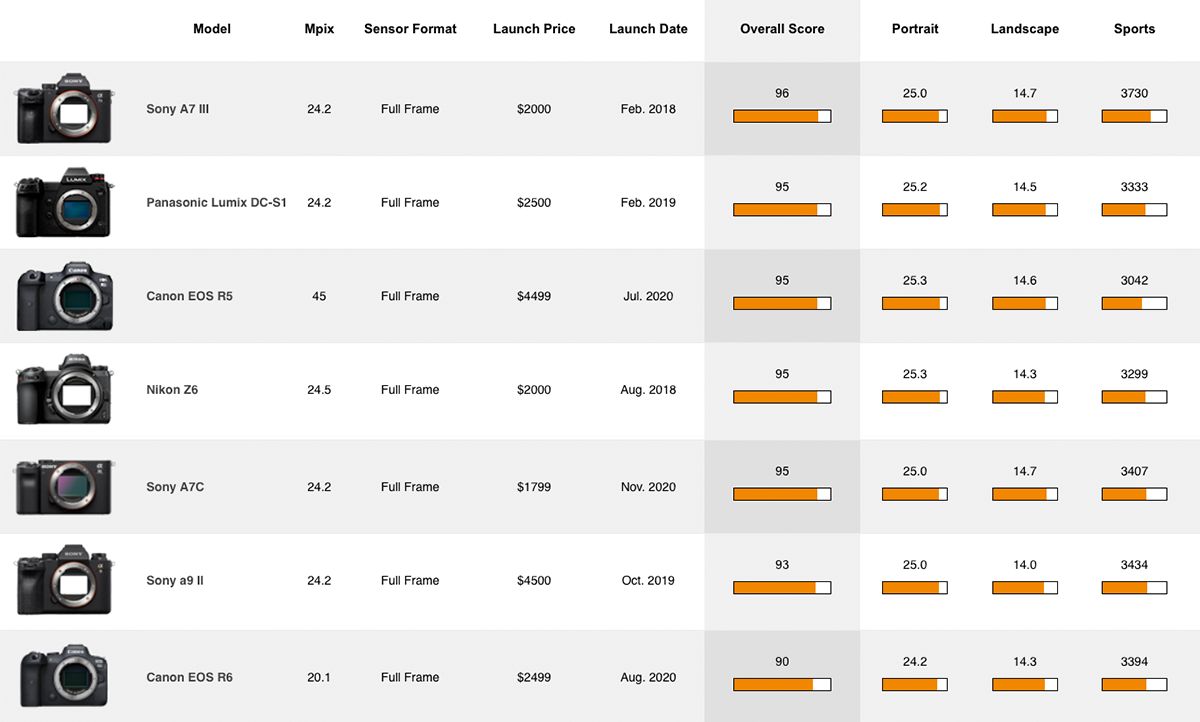
Task: Open the Nikon Z6 camera image
Action: [64, 390]
